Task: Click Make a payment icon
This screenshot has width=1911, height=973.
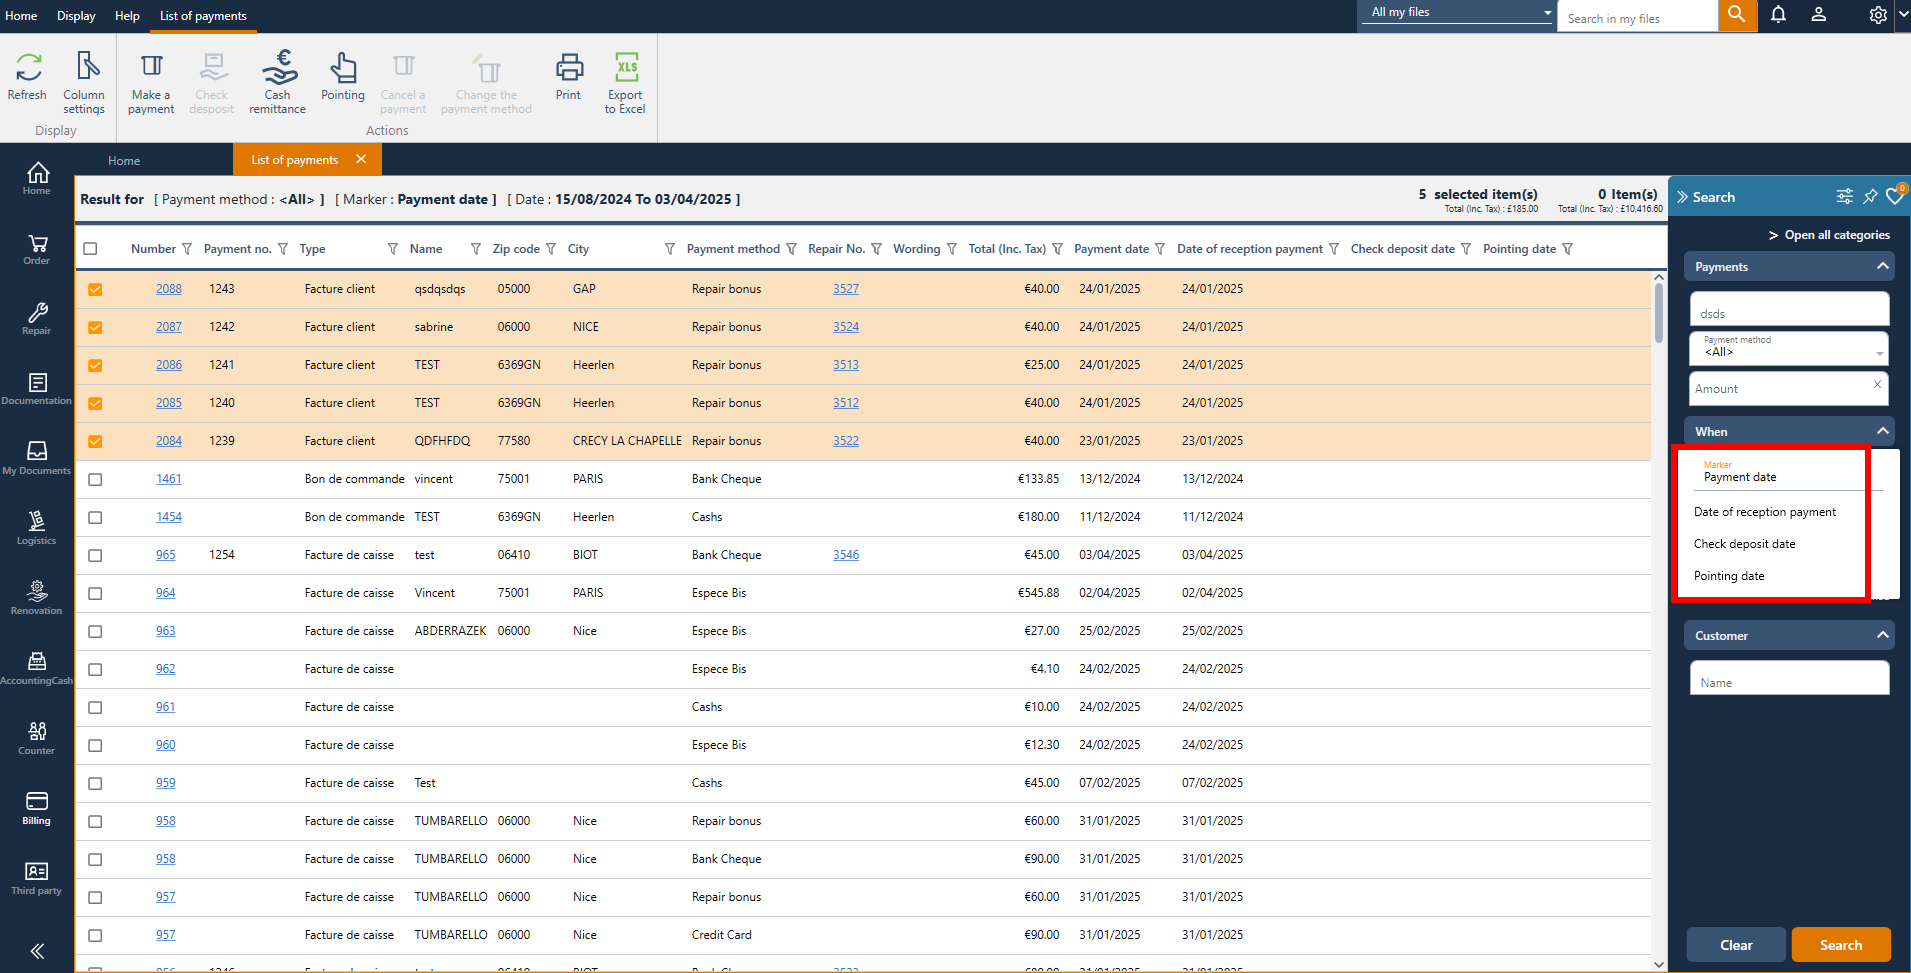Action: [151, 66]
